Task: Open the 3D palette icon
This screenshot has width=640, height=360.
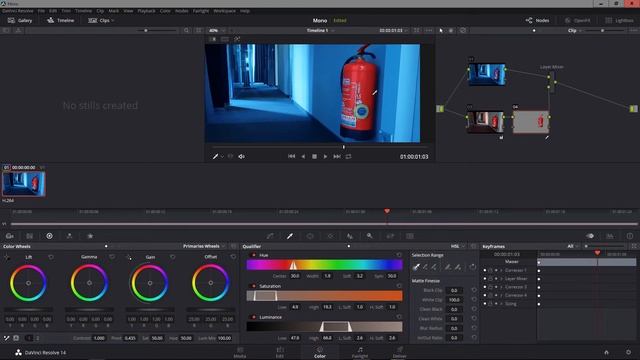Action: pyautogui.click(x=410, y=236)
